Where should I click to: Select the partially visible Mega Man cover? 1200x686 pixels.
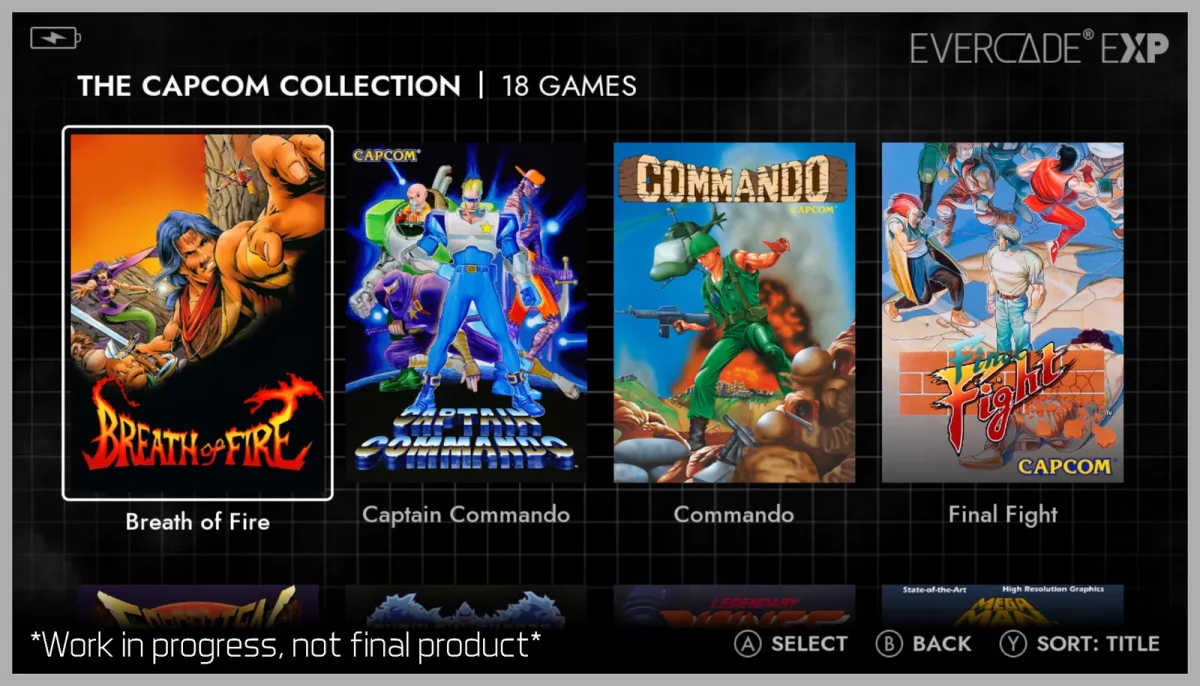[x=1003, y=606]
